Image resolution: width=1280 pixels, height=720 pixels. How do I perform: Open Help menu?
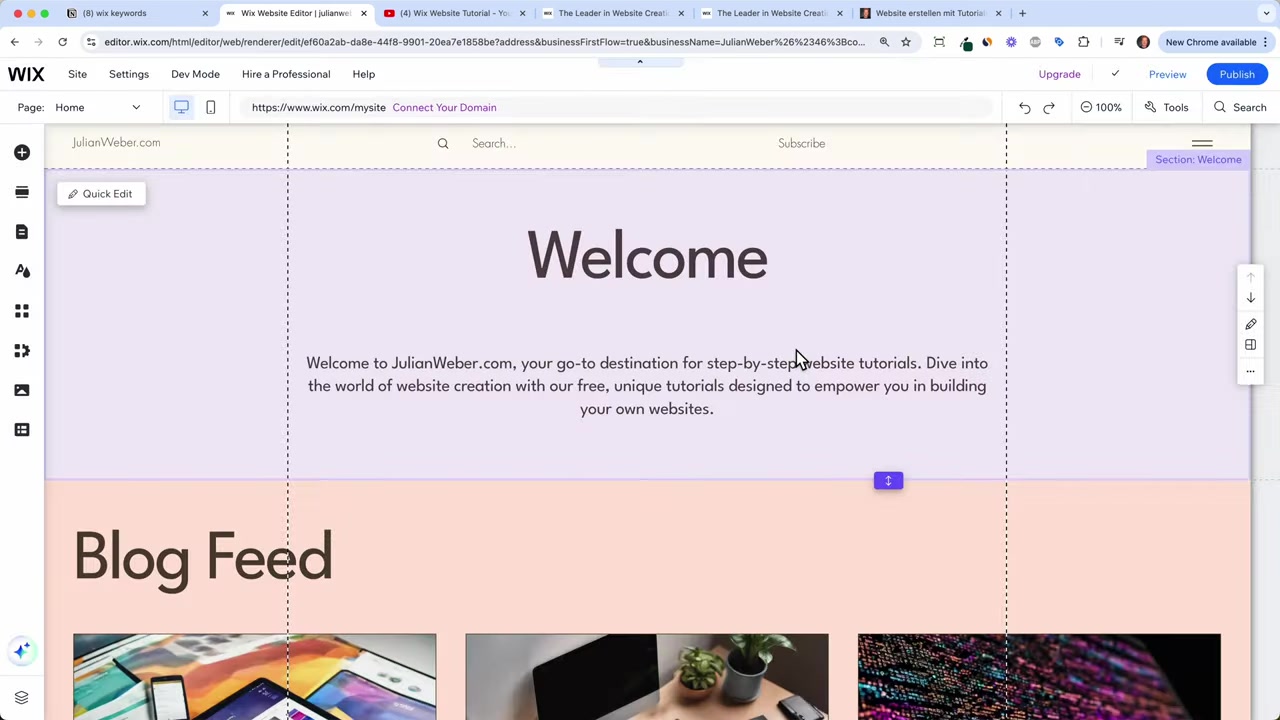(x=364, y=74)
